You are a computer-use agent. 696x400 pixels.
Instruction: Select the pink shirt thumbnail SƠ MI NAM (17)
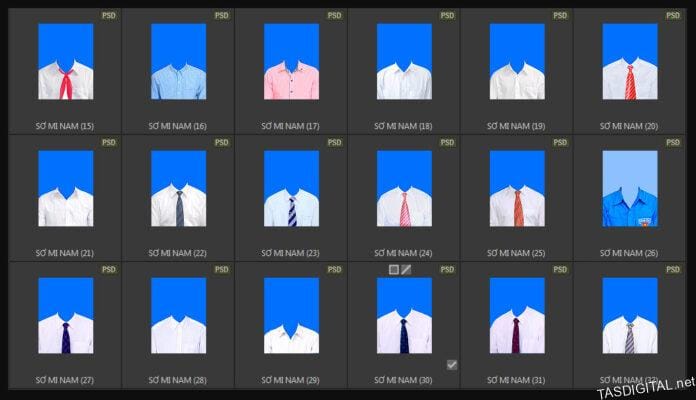pos(291,62)
